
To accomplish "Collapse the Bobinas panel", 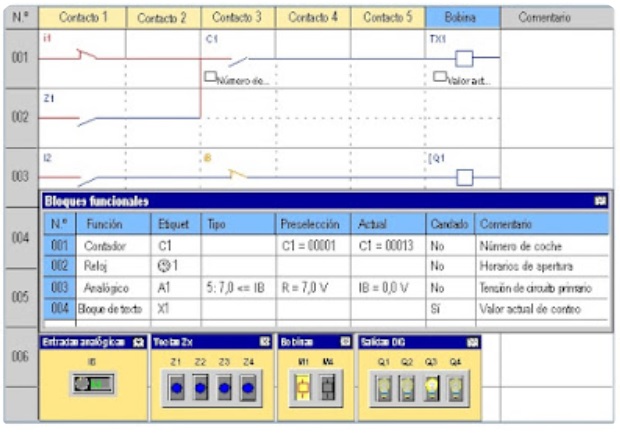I will (345, 342).
